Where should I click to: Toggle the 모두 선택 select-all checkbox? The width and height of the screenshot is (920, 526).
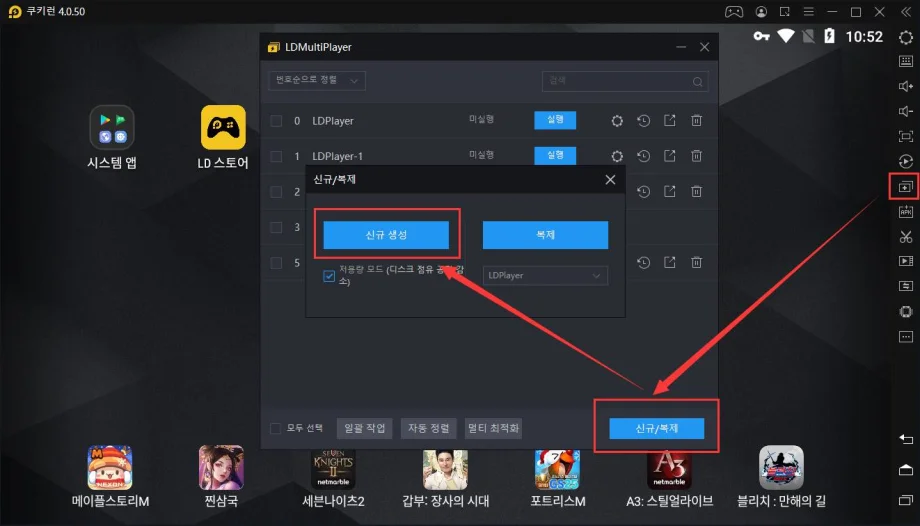point(275,429)
